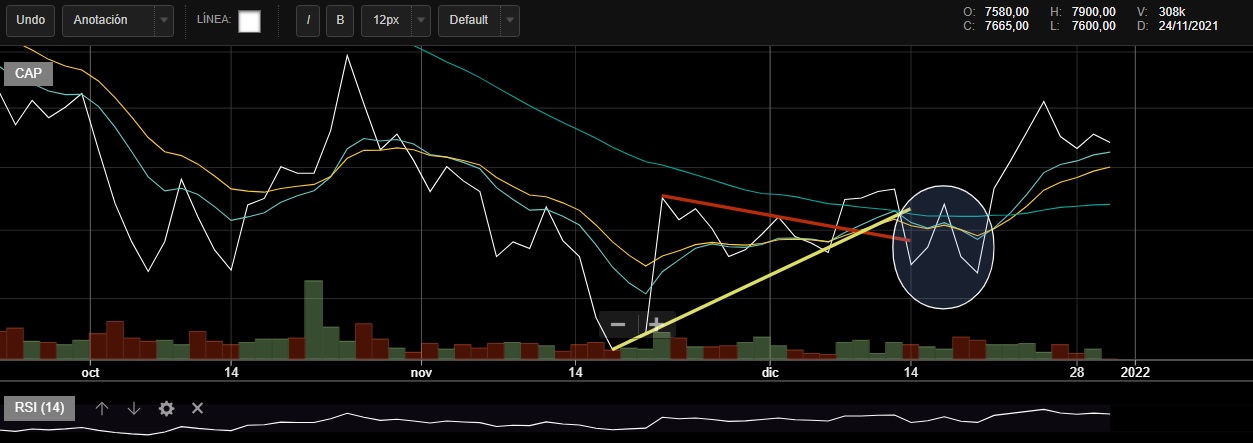This screenshot has width=1253, height=443.
Task: Select the RSI (14) indicator label
Action: pyautogui.click(x=40, y=408)
